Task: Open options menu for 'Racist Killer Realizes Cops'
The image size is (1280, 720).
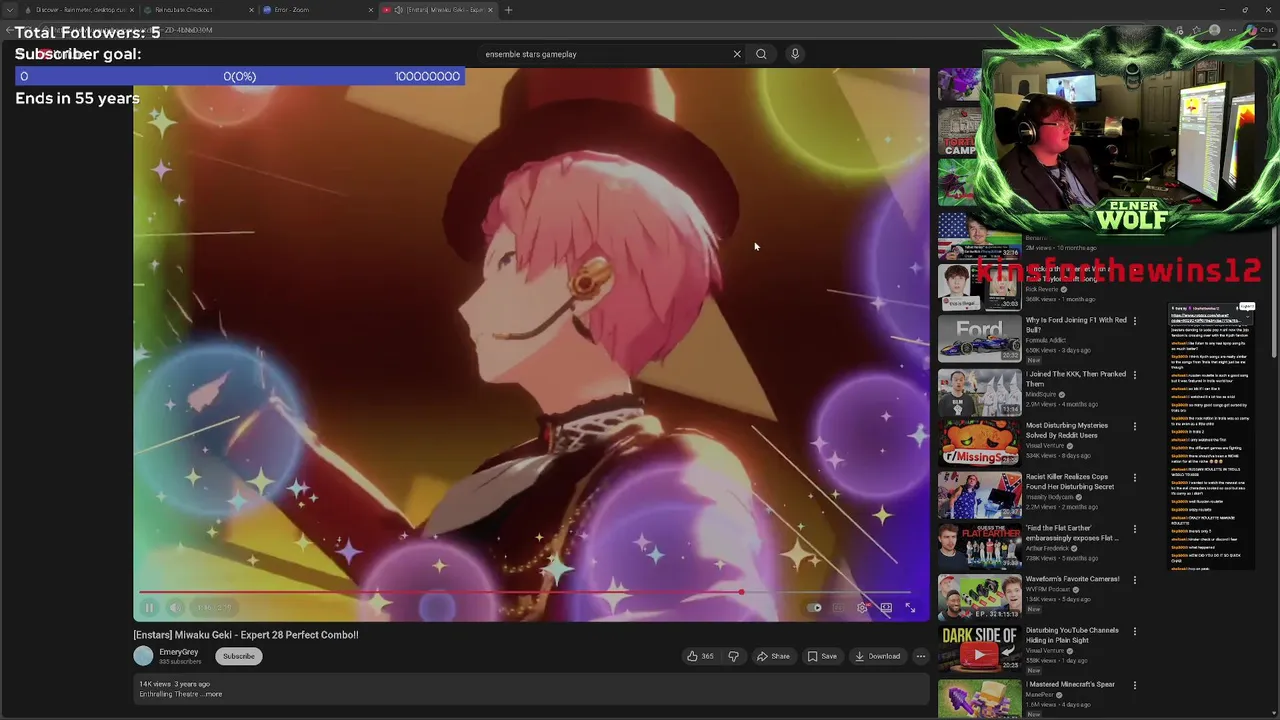Action: (1134, 478)
